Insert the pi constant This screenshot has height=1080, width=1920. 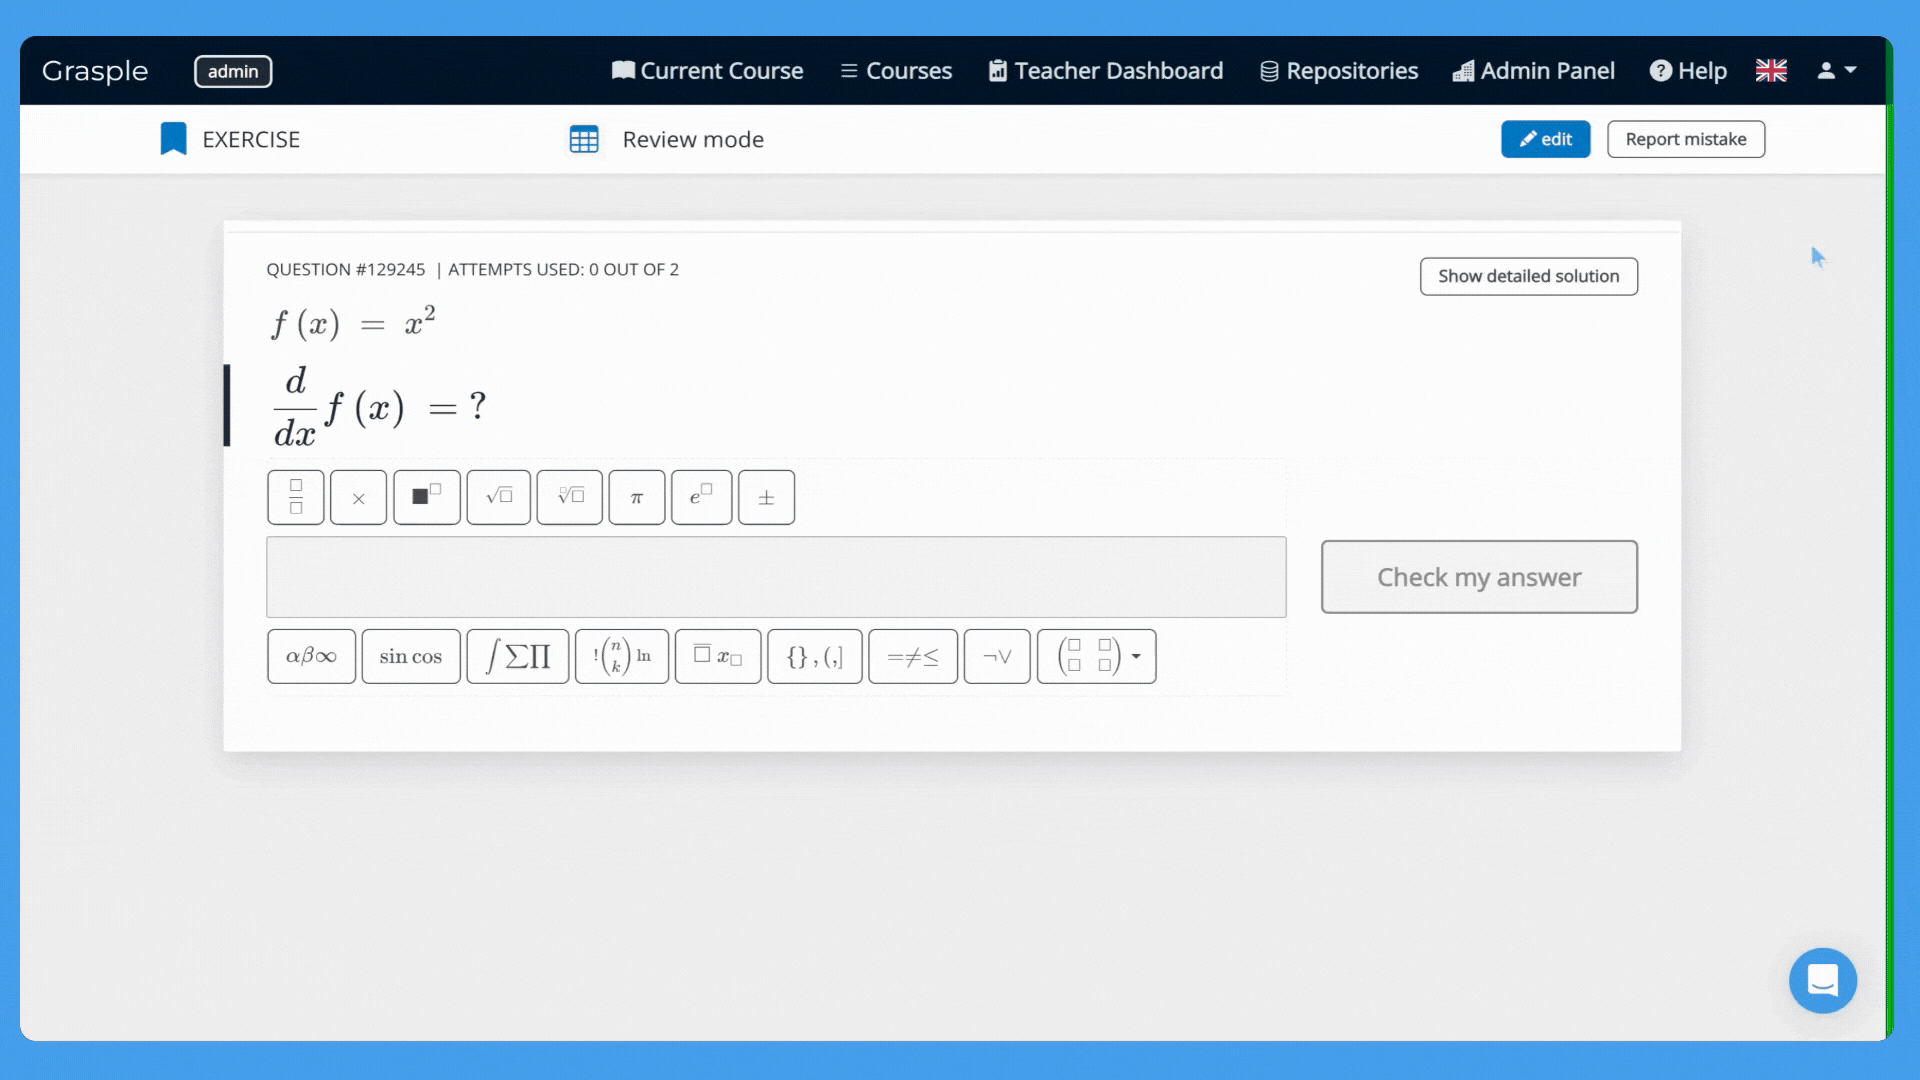(636, 497)
